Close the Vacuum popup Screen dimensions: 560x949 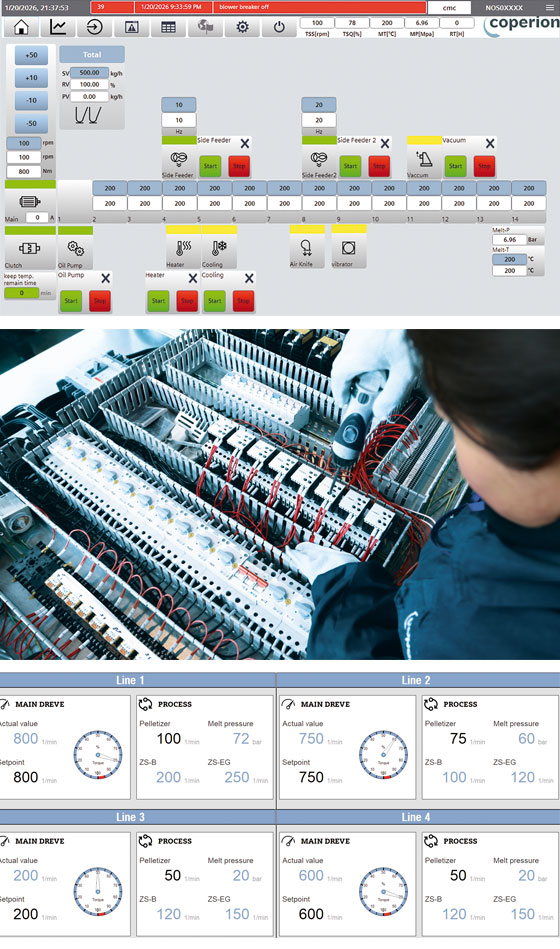point(490,143)
